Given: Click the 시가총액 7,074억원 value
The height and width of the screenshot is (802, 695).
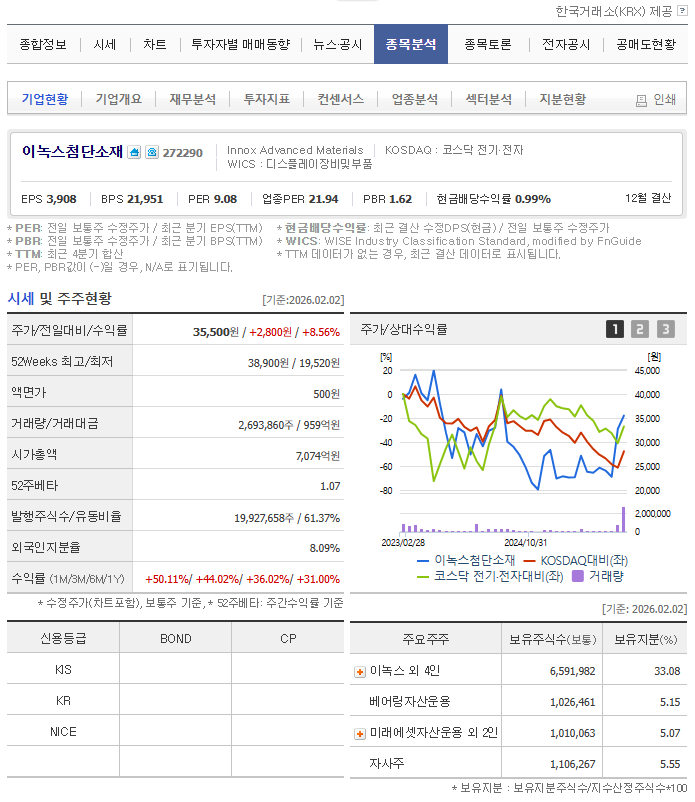Looking at the screenshot, I should pyautogui.click(x=318, y=456).
